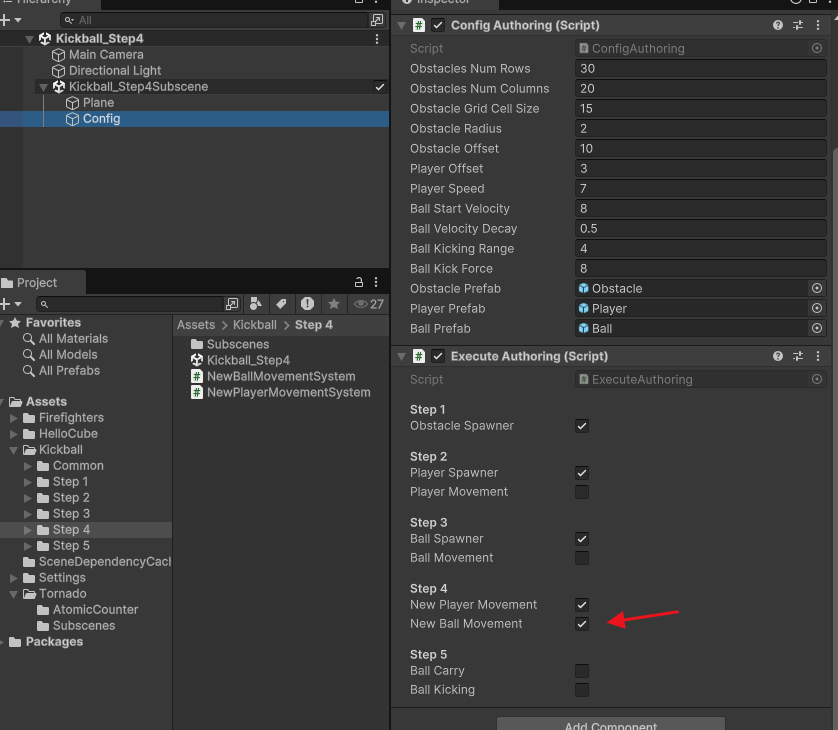Screen dimensions: 838x730
Task: Click the Project search input field
Action: coord(129,304)
